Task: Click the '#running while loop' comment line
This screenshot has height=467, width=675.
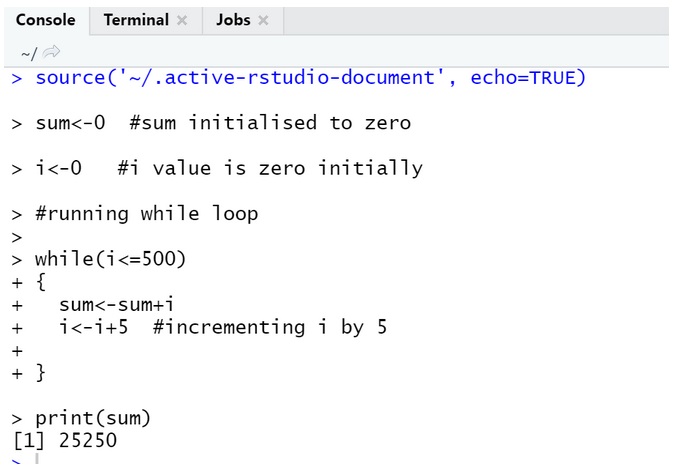Action: pyautogui.click(x=146, y=213)
